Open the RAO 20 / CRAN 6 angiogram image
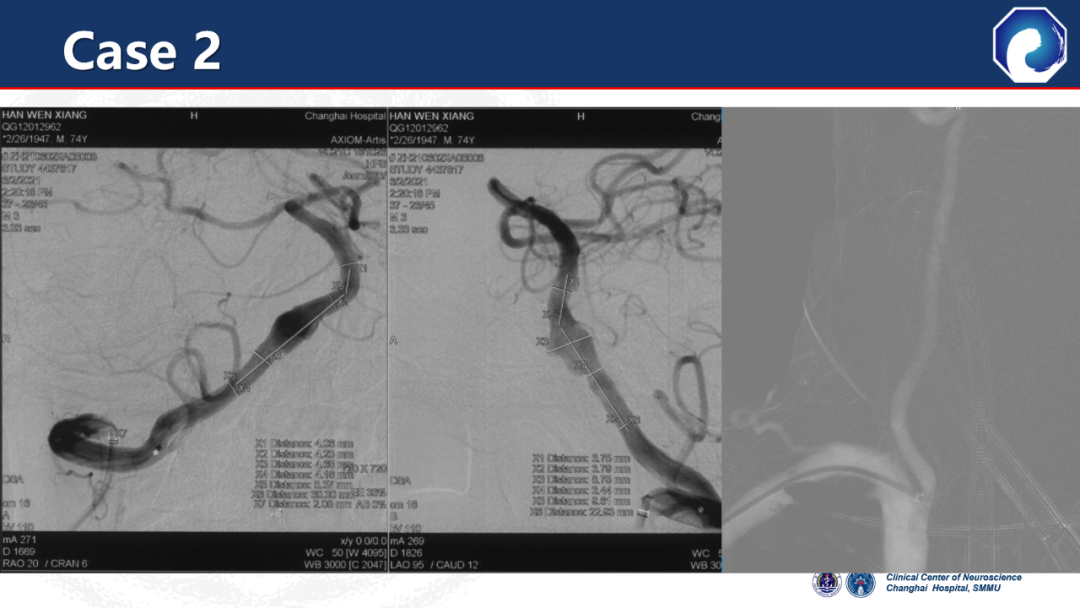The image size is (1080, 608). point(194,339)
